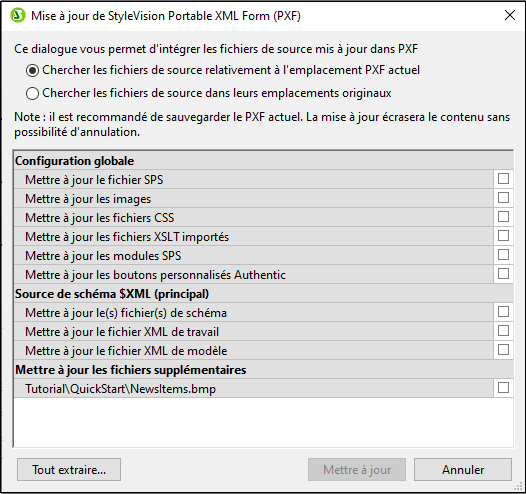Enable updating the SPS file checkbox
Screen dimensions: 526x494
click(503, 179)
